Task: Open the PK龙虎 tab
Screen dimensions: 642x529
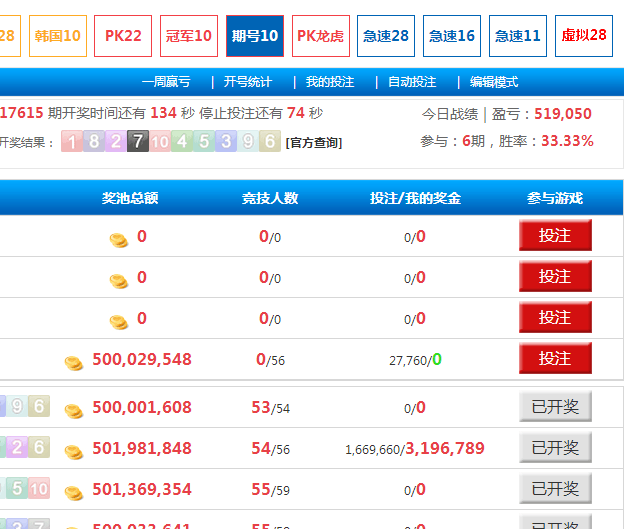Action: [x=321, y=36]
